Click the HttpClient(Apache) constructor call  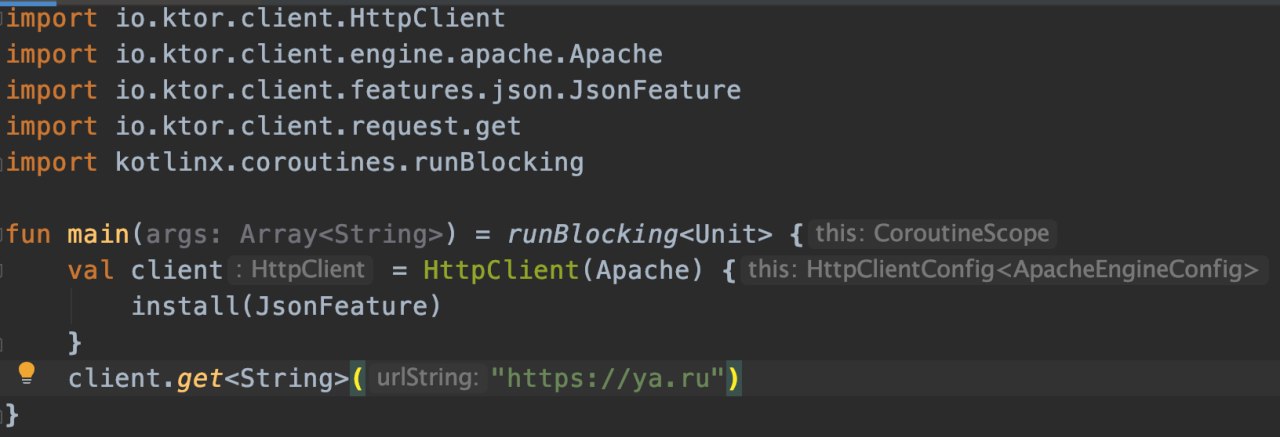point(562,271)
